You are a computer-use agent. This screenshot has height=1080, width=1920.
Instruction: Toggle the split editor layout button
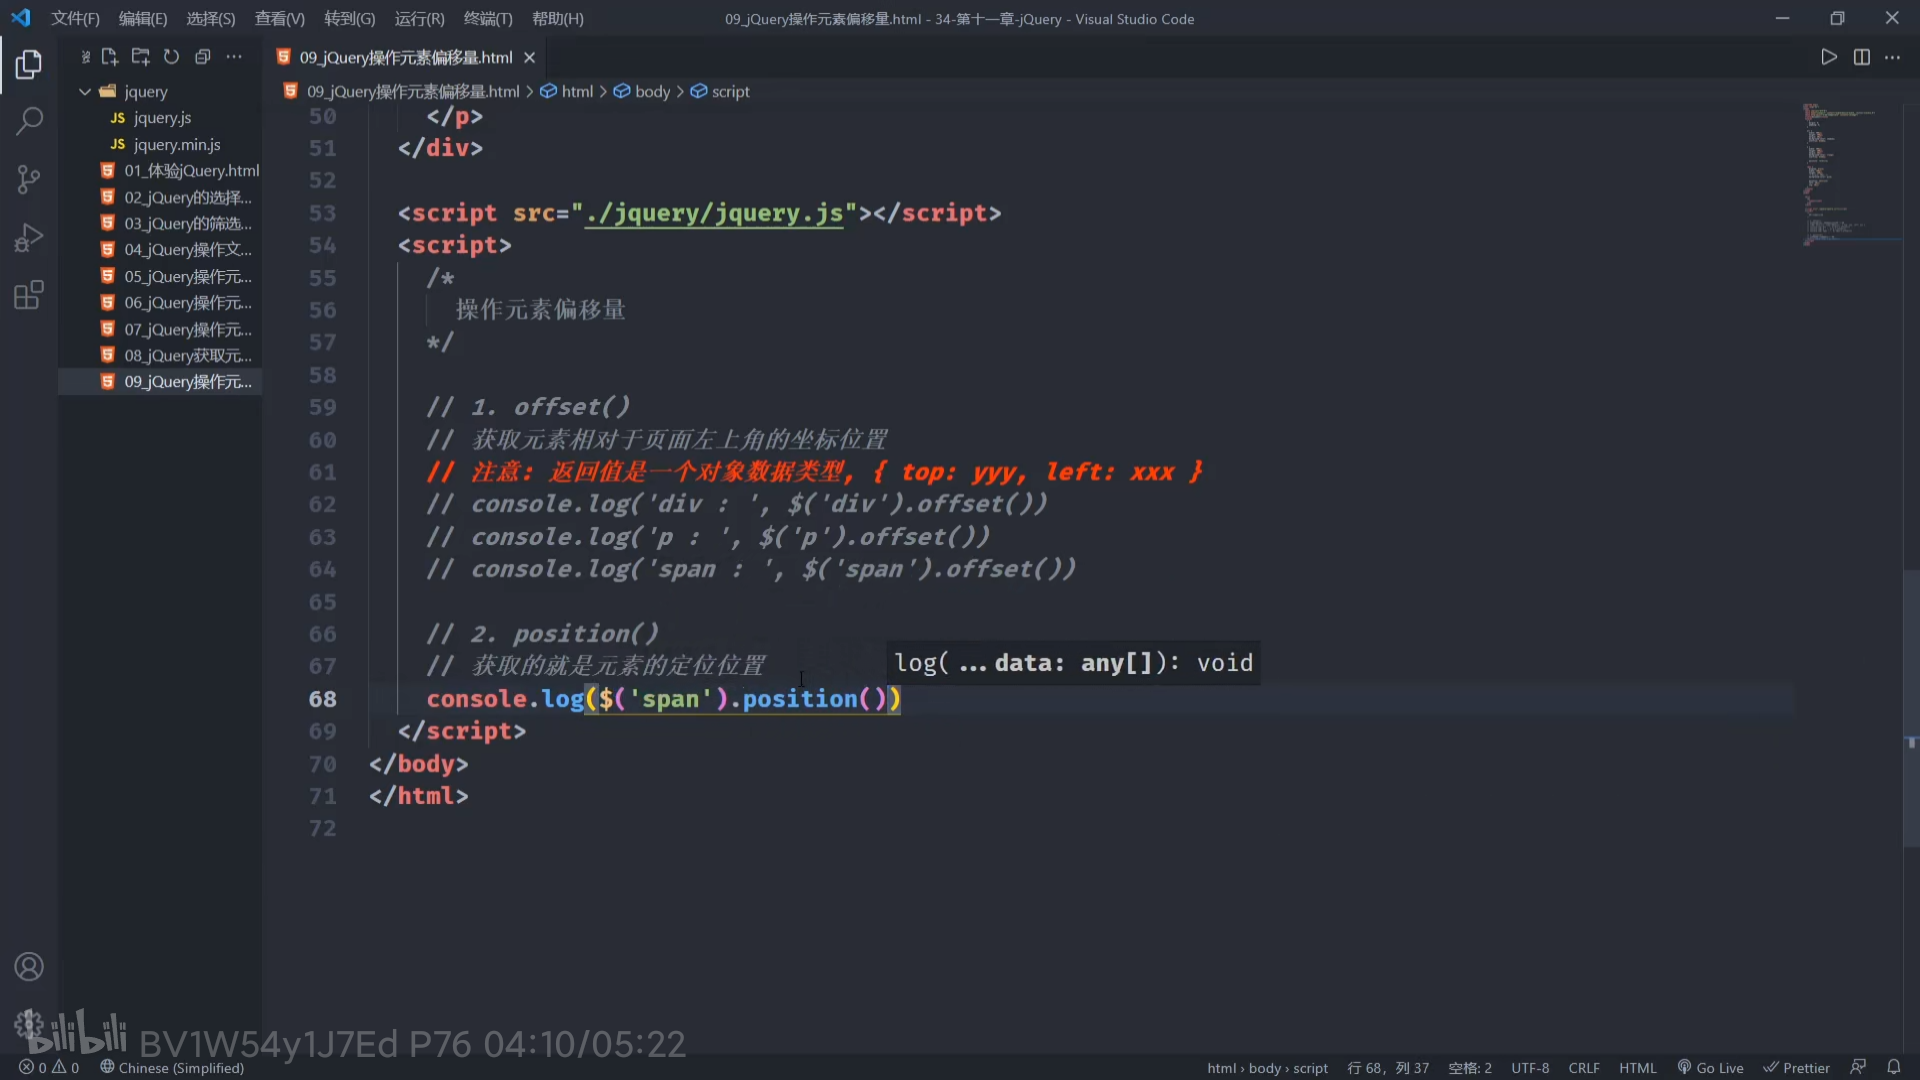[x=1861, y=57]
